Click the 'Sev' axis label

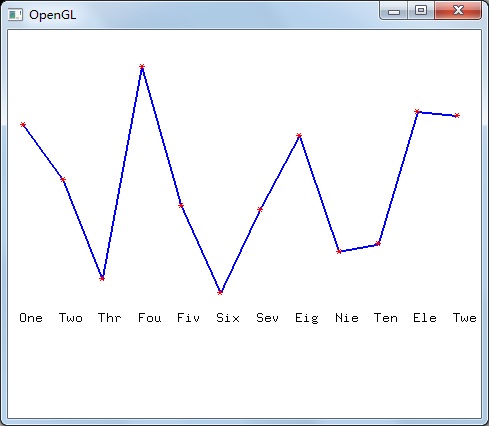tap(267, 318)
